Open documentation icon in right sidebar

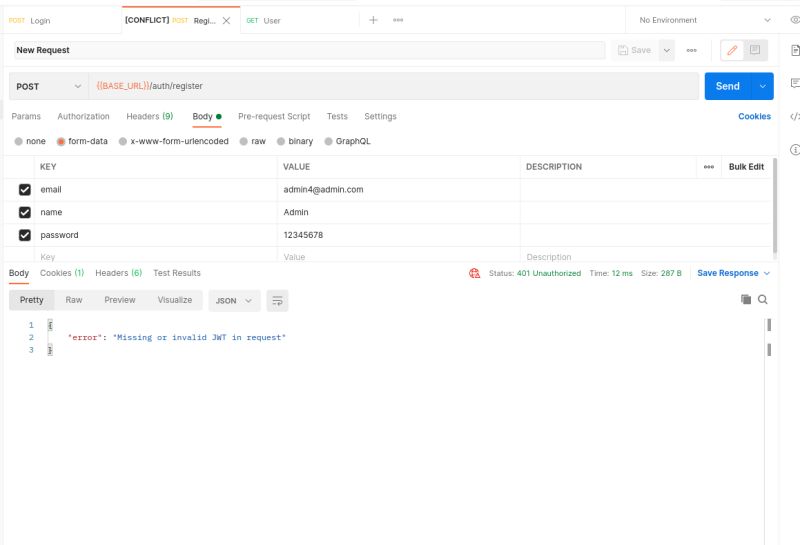click(x=795, y=50)
